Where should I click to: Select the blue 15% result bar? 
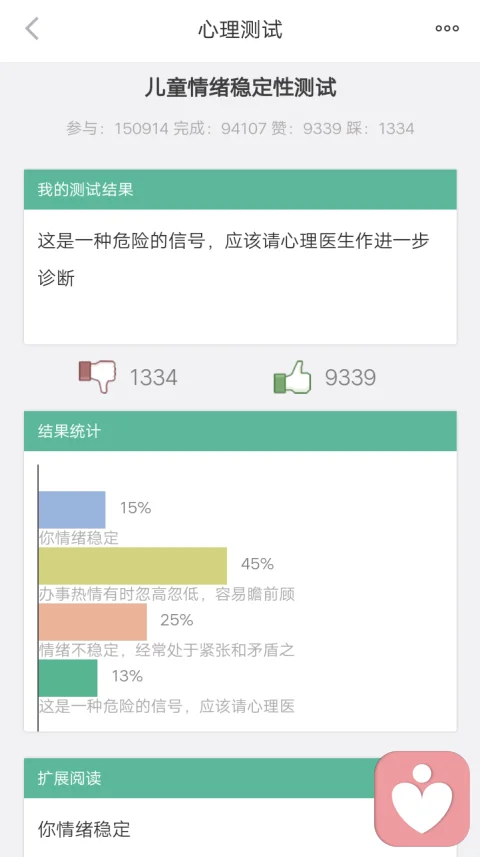tap(72, 509)
